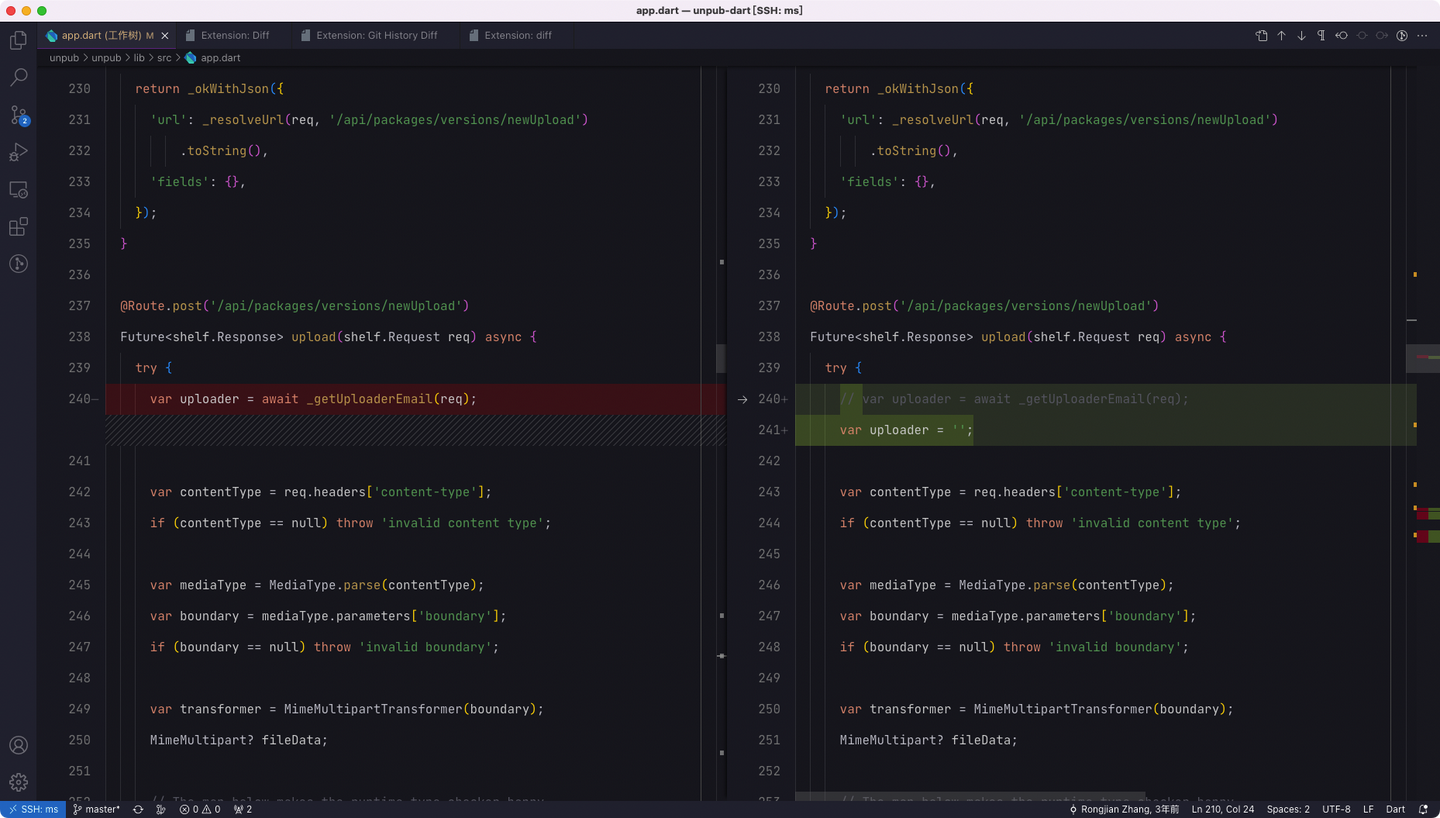This screenshot has width=1440, height=818.
Task: Go to next change with down arrow
Action: (x=1301, y=36)
